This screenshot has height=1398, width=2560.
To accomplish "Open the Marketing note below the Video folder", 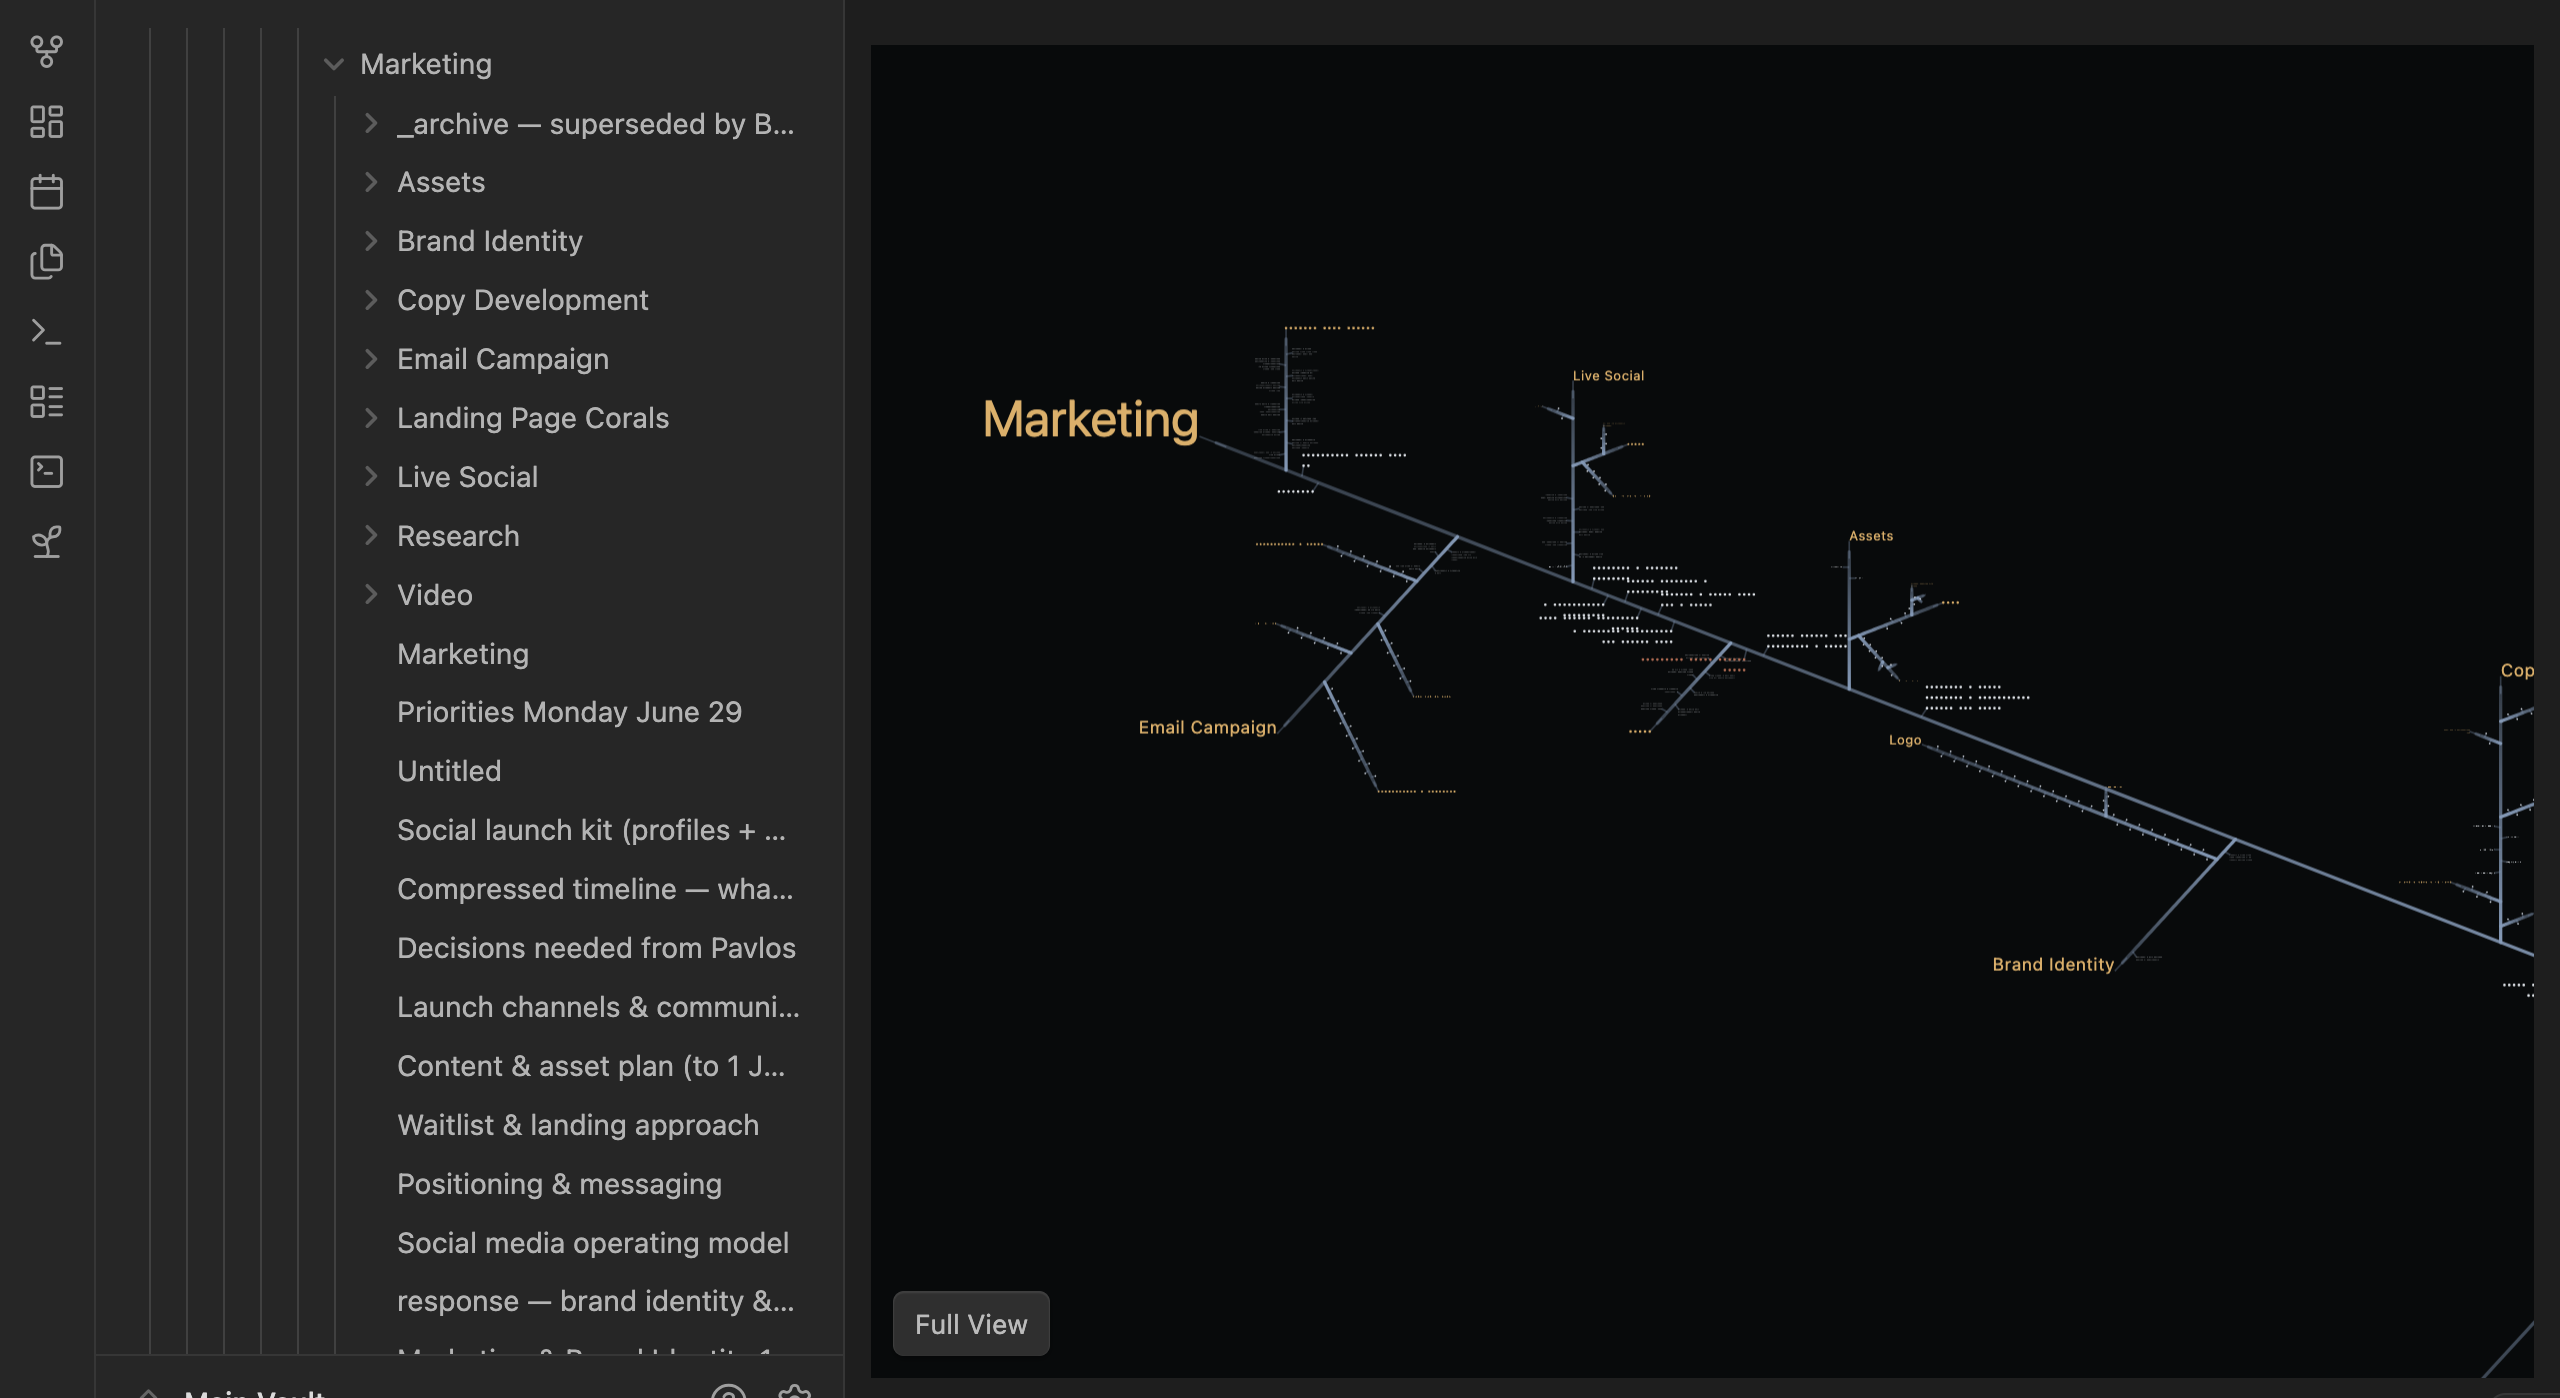I will point(463,654).
